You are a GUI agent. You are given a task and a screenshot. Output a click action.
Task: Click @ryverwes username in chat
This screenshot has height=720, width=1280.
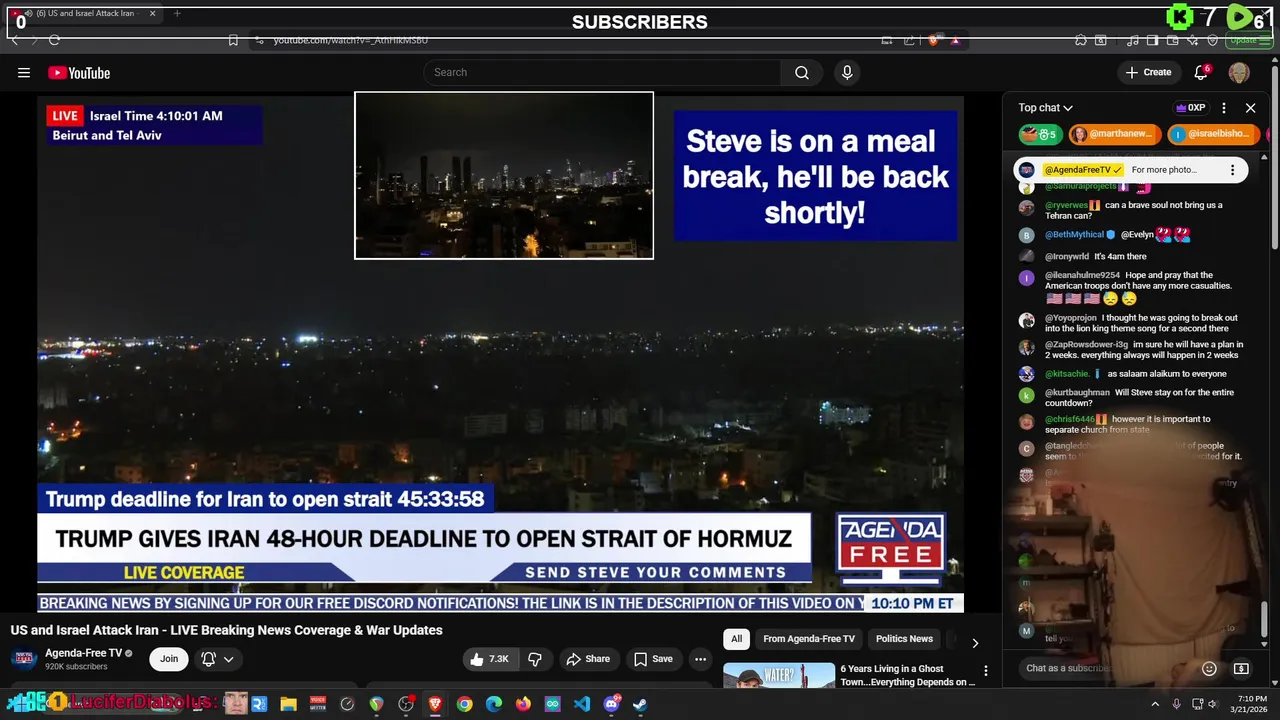coord(1066,205)
